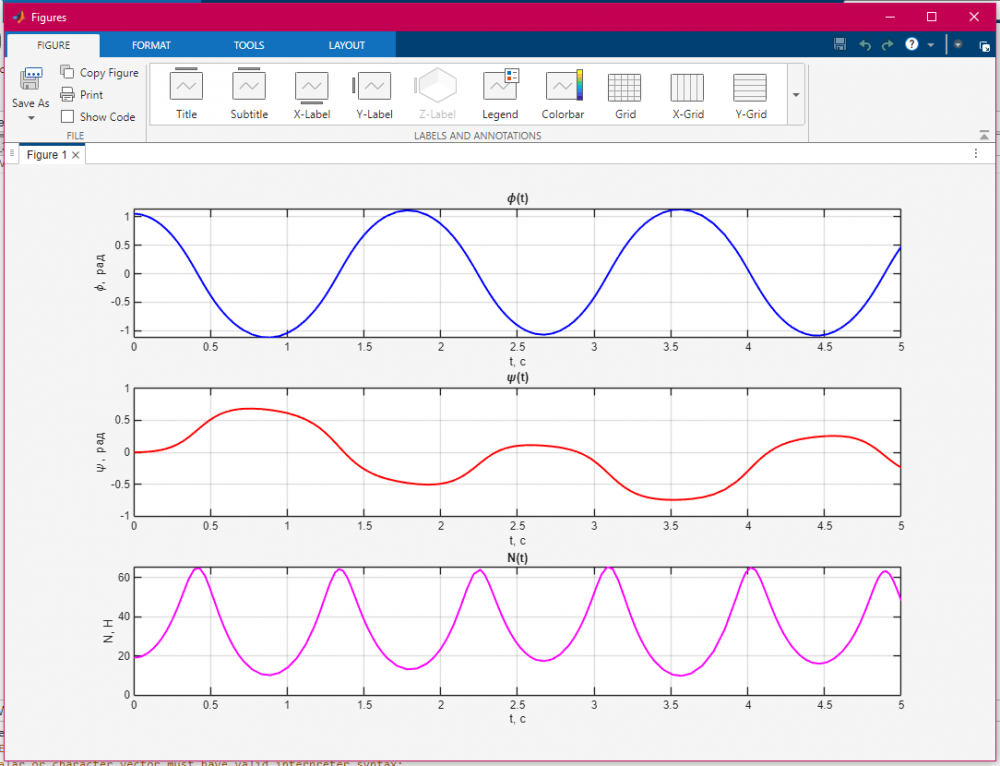This screenshot has height=766, width=1000.
Task: Add a Legend to the plot
Action: point(500,94)
